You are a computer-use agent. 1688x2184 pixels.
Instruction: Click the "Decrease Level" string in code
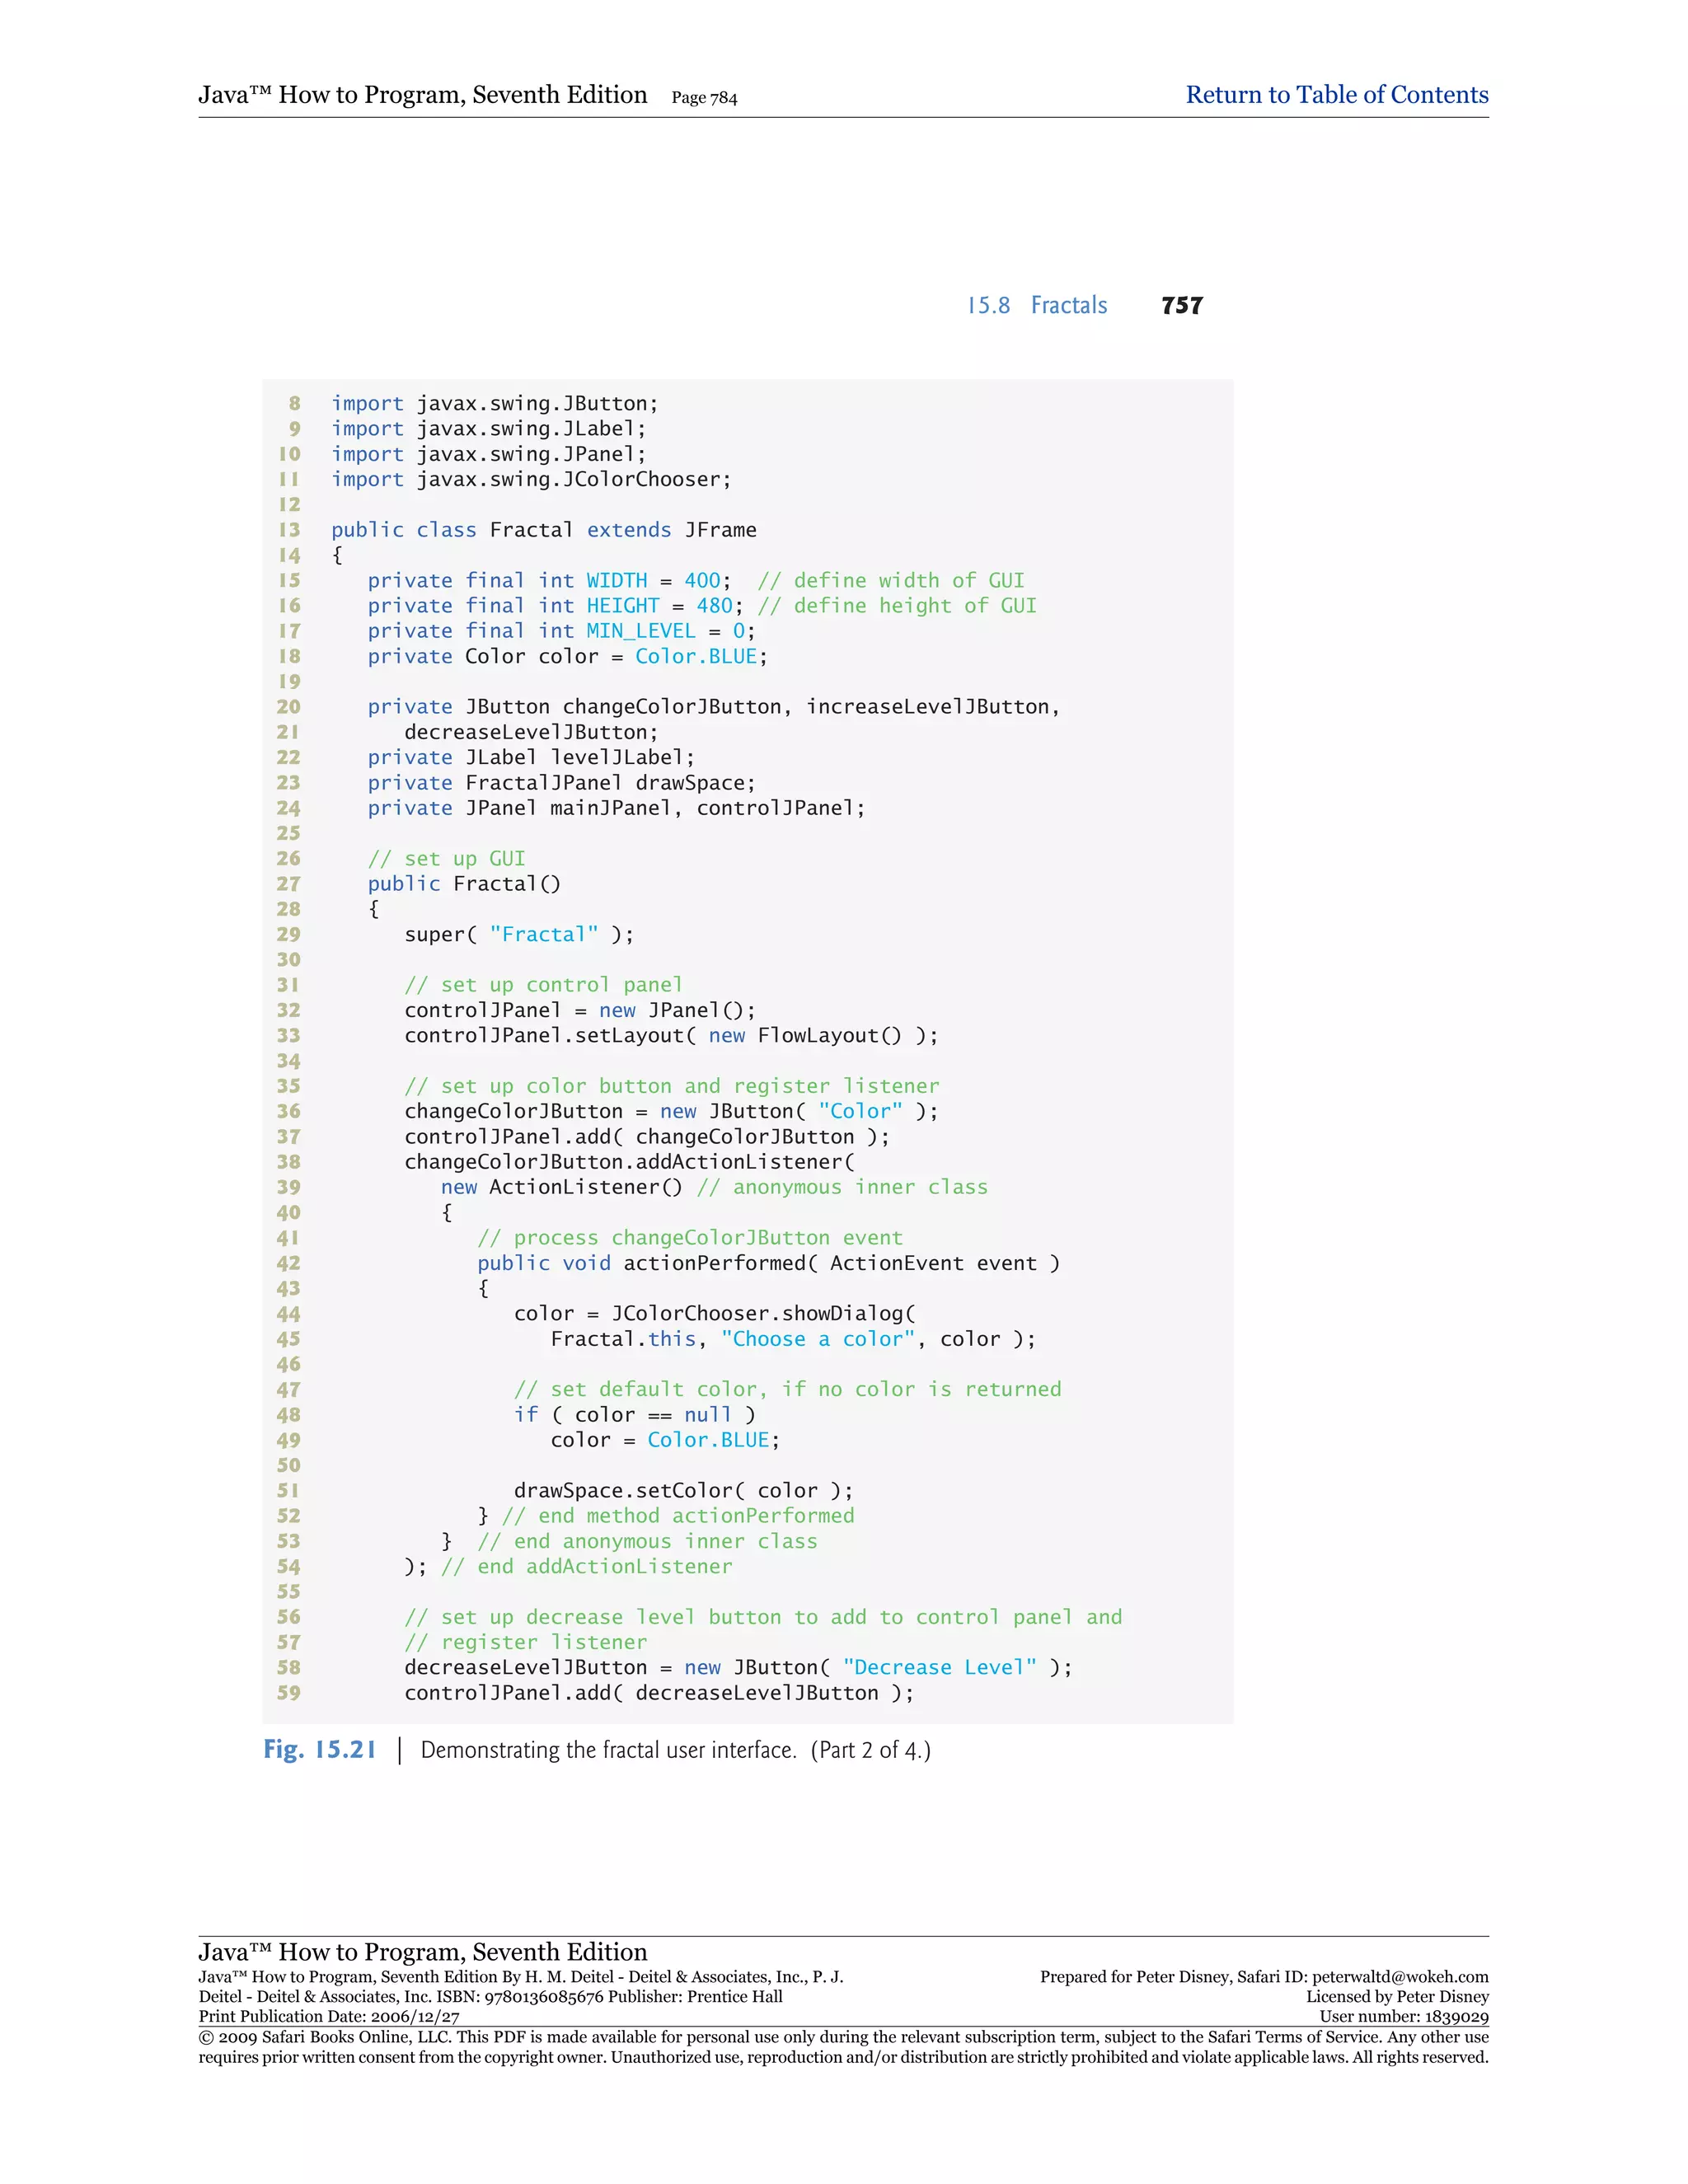[939, 1667]
